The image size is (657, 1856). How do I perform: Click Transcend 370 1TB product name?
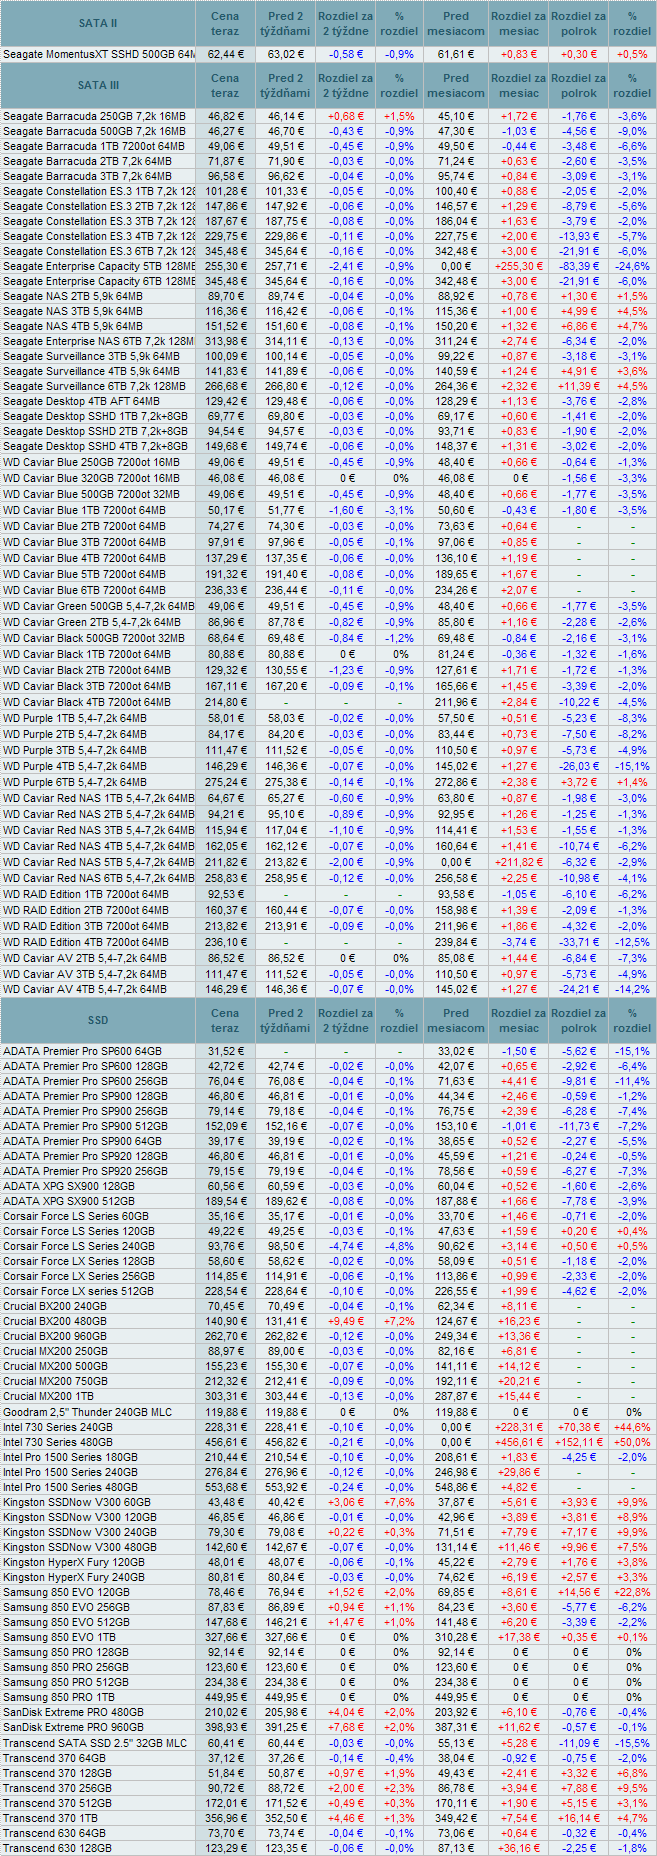click(51, 1818)
